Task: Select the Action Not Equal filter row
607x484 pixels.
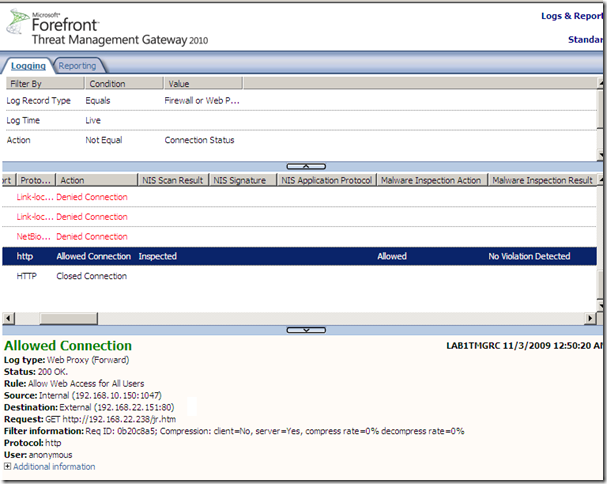Action: click(300, 140)
